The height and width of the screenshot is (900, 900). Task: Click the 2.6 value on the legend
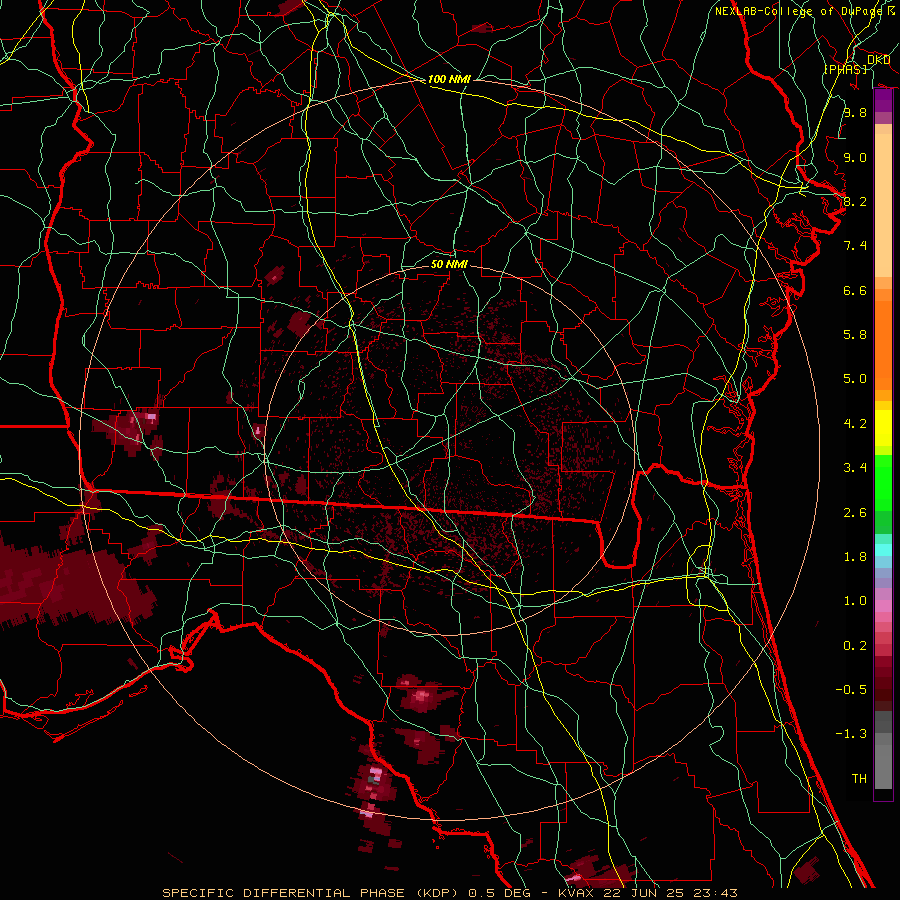855,513
